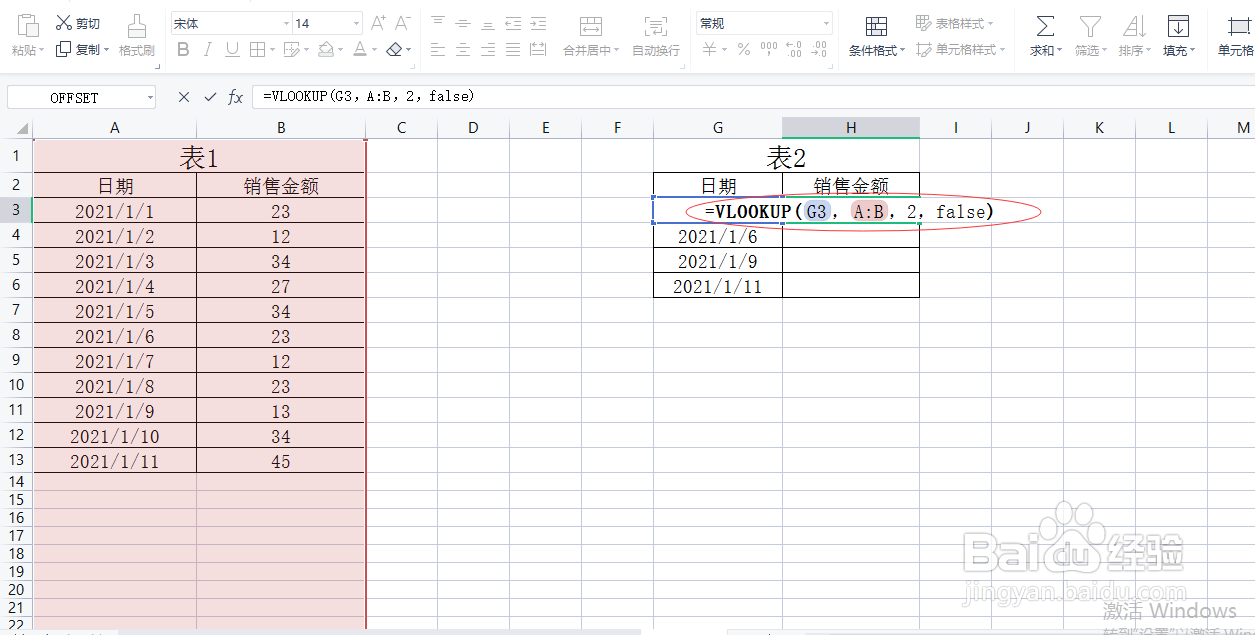This screenshot has width=1255, height=635.
Task: Click cell G5 with 2021/1/9
Action: tap(718, 261)
